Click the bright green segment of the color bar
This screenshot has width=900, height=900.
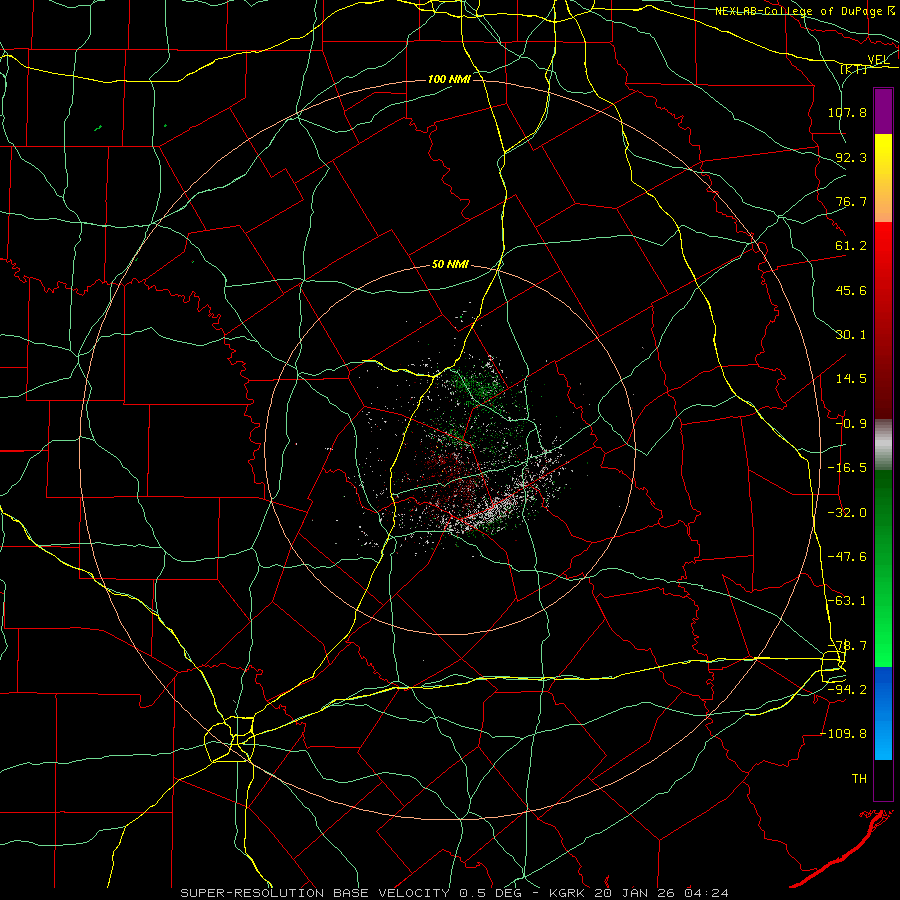883,608
